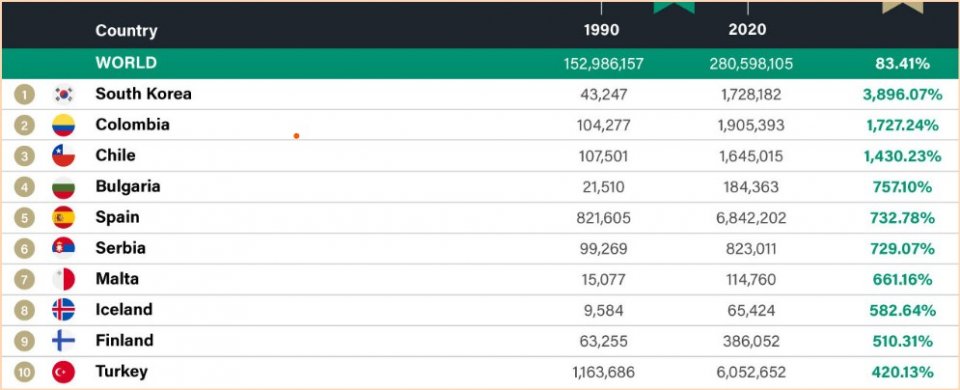This screenshot has height=390, width=960.
Task: Click the Country column header
Action: tap(126, 31)
